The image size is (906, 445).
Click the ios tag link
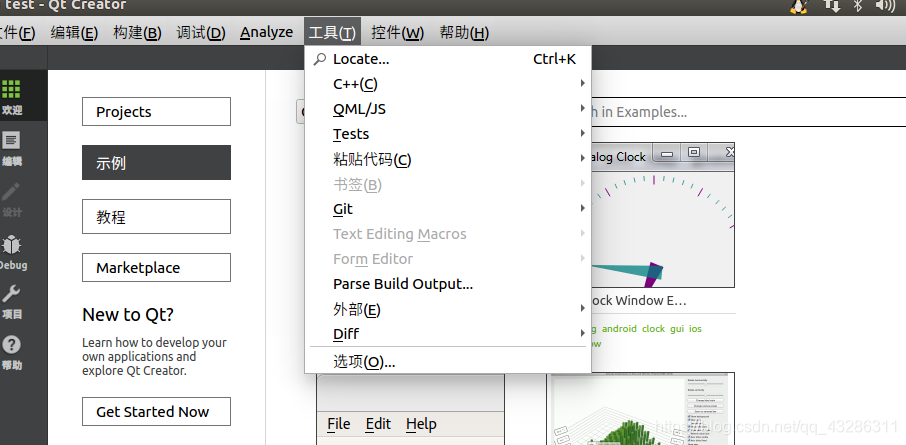(x=695, y=328)
